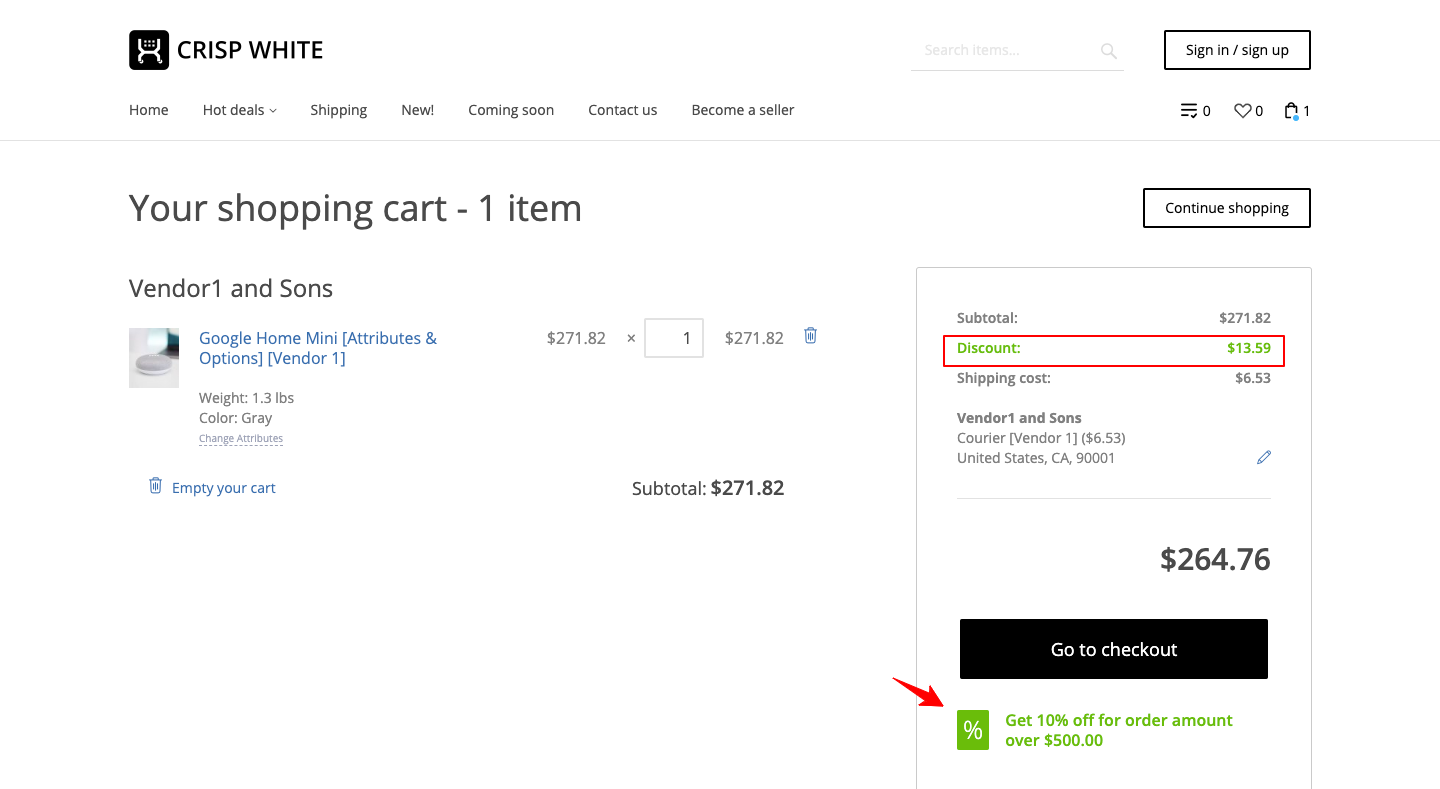Click the Crisp White cart logo icon
This screenshot has height=789, width=1440.
[x=149, y=50]
